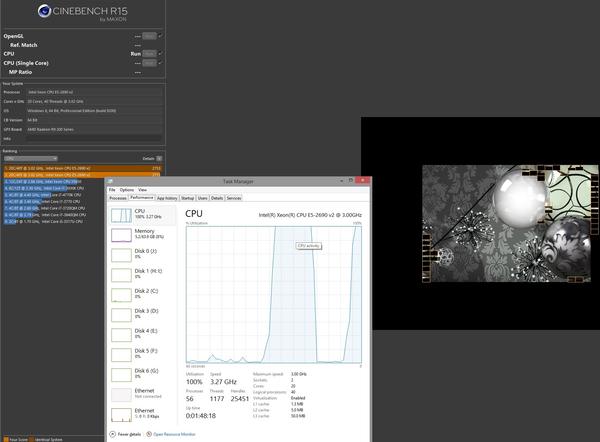Click the GFX Board AMD Radeon field
Image resolution: width=600 pixels, height=442 pixels.
click(94, 129)
